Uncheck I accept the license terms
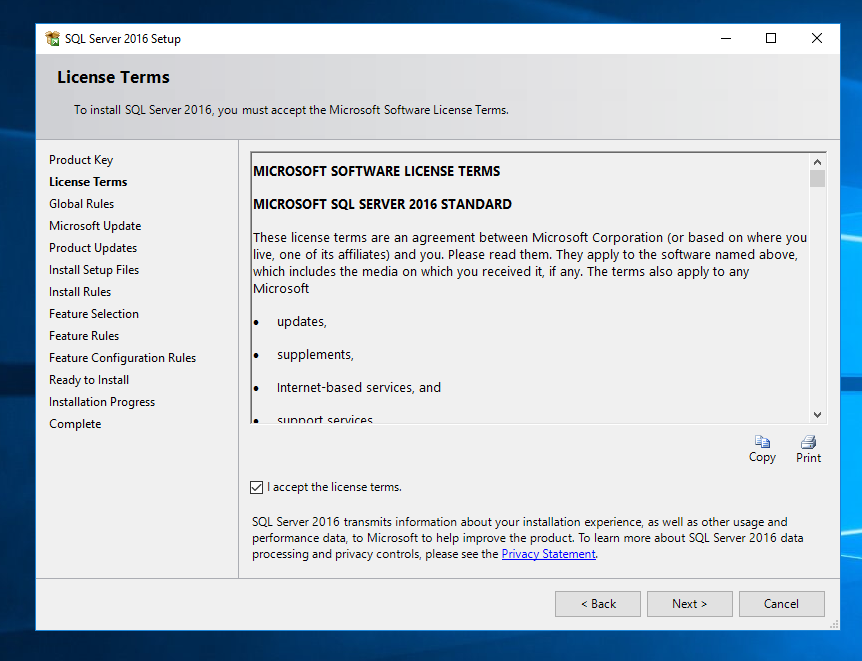 [x=257, y=487]
